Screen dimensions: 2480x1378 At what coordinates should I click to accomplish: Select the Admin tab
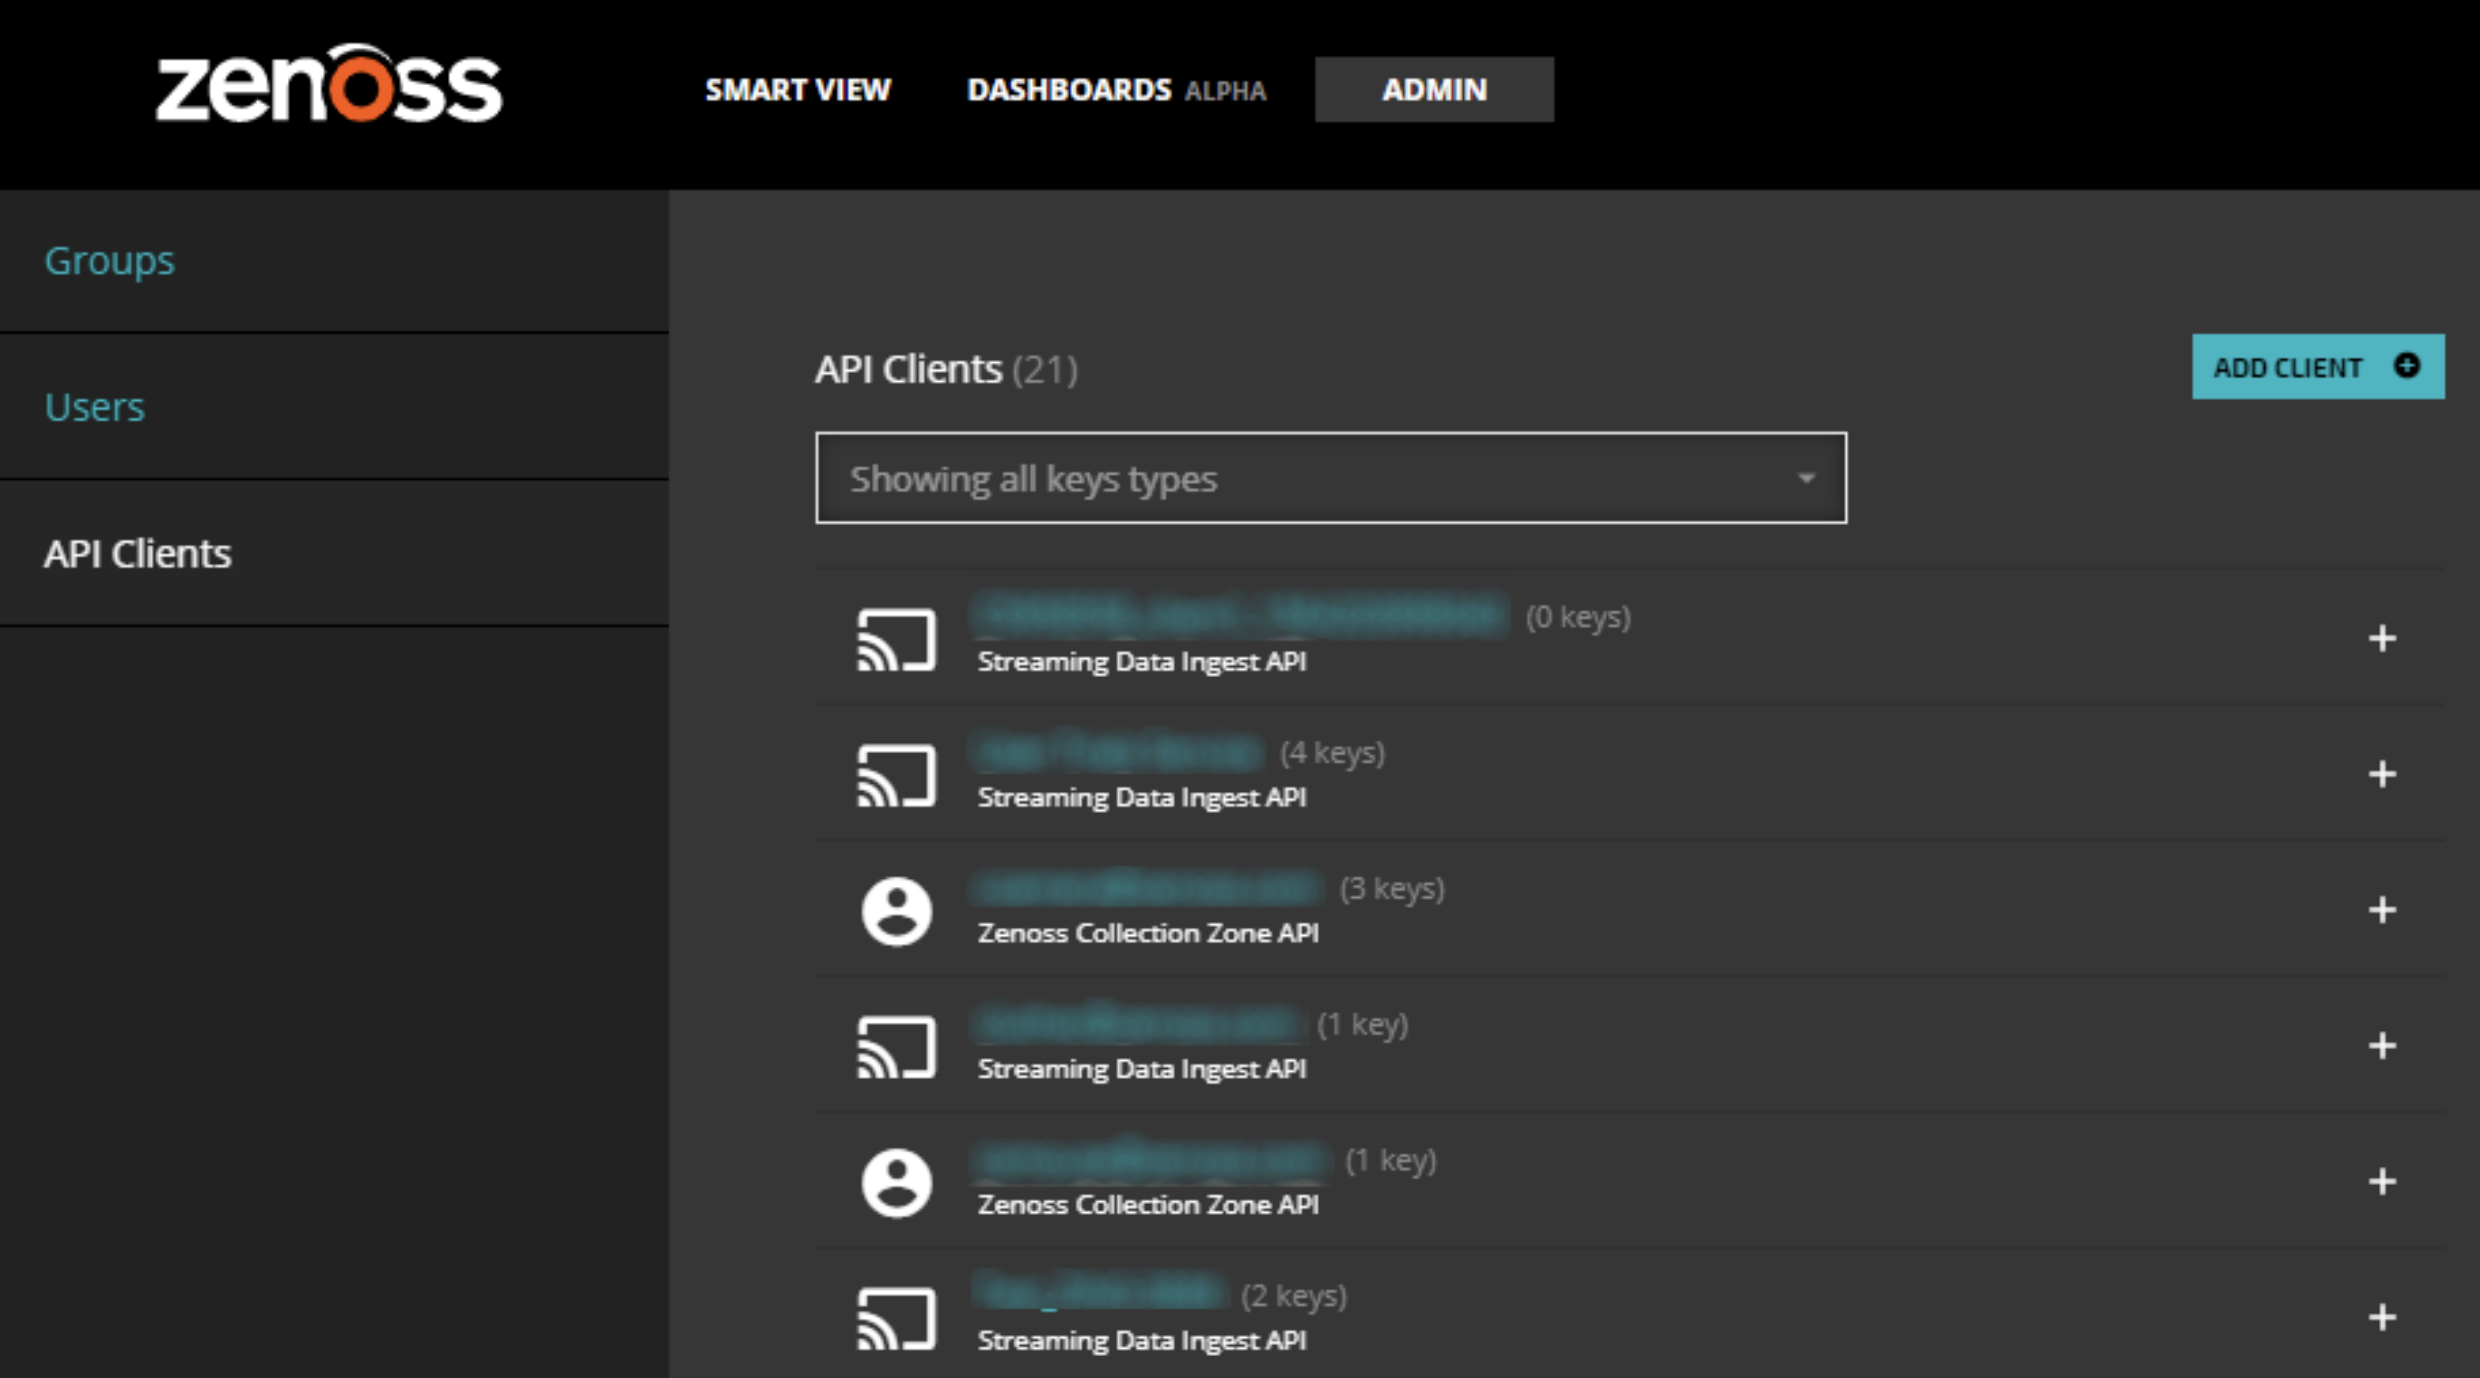pos(1433,90)
